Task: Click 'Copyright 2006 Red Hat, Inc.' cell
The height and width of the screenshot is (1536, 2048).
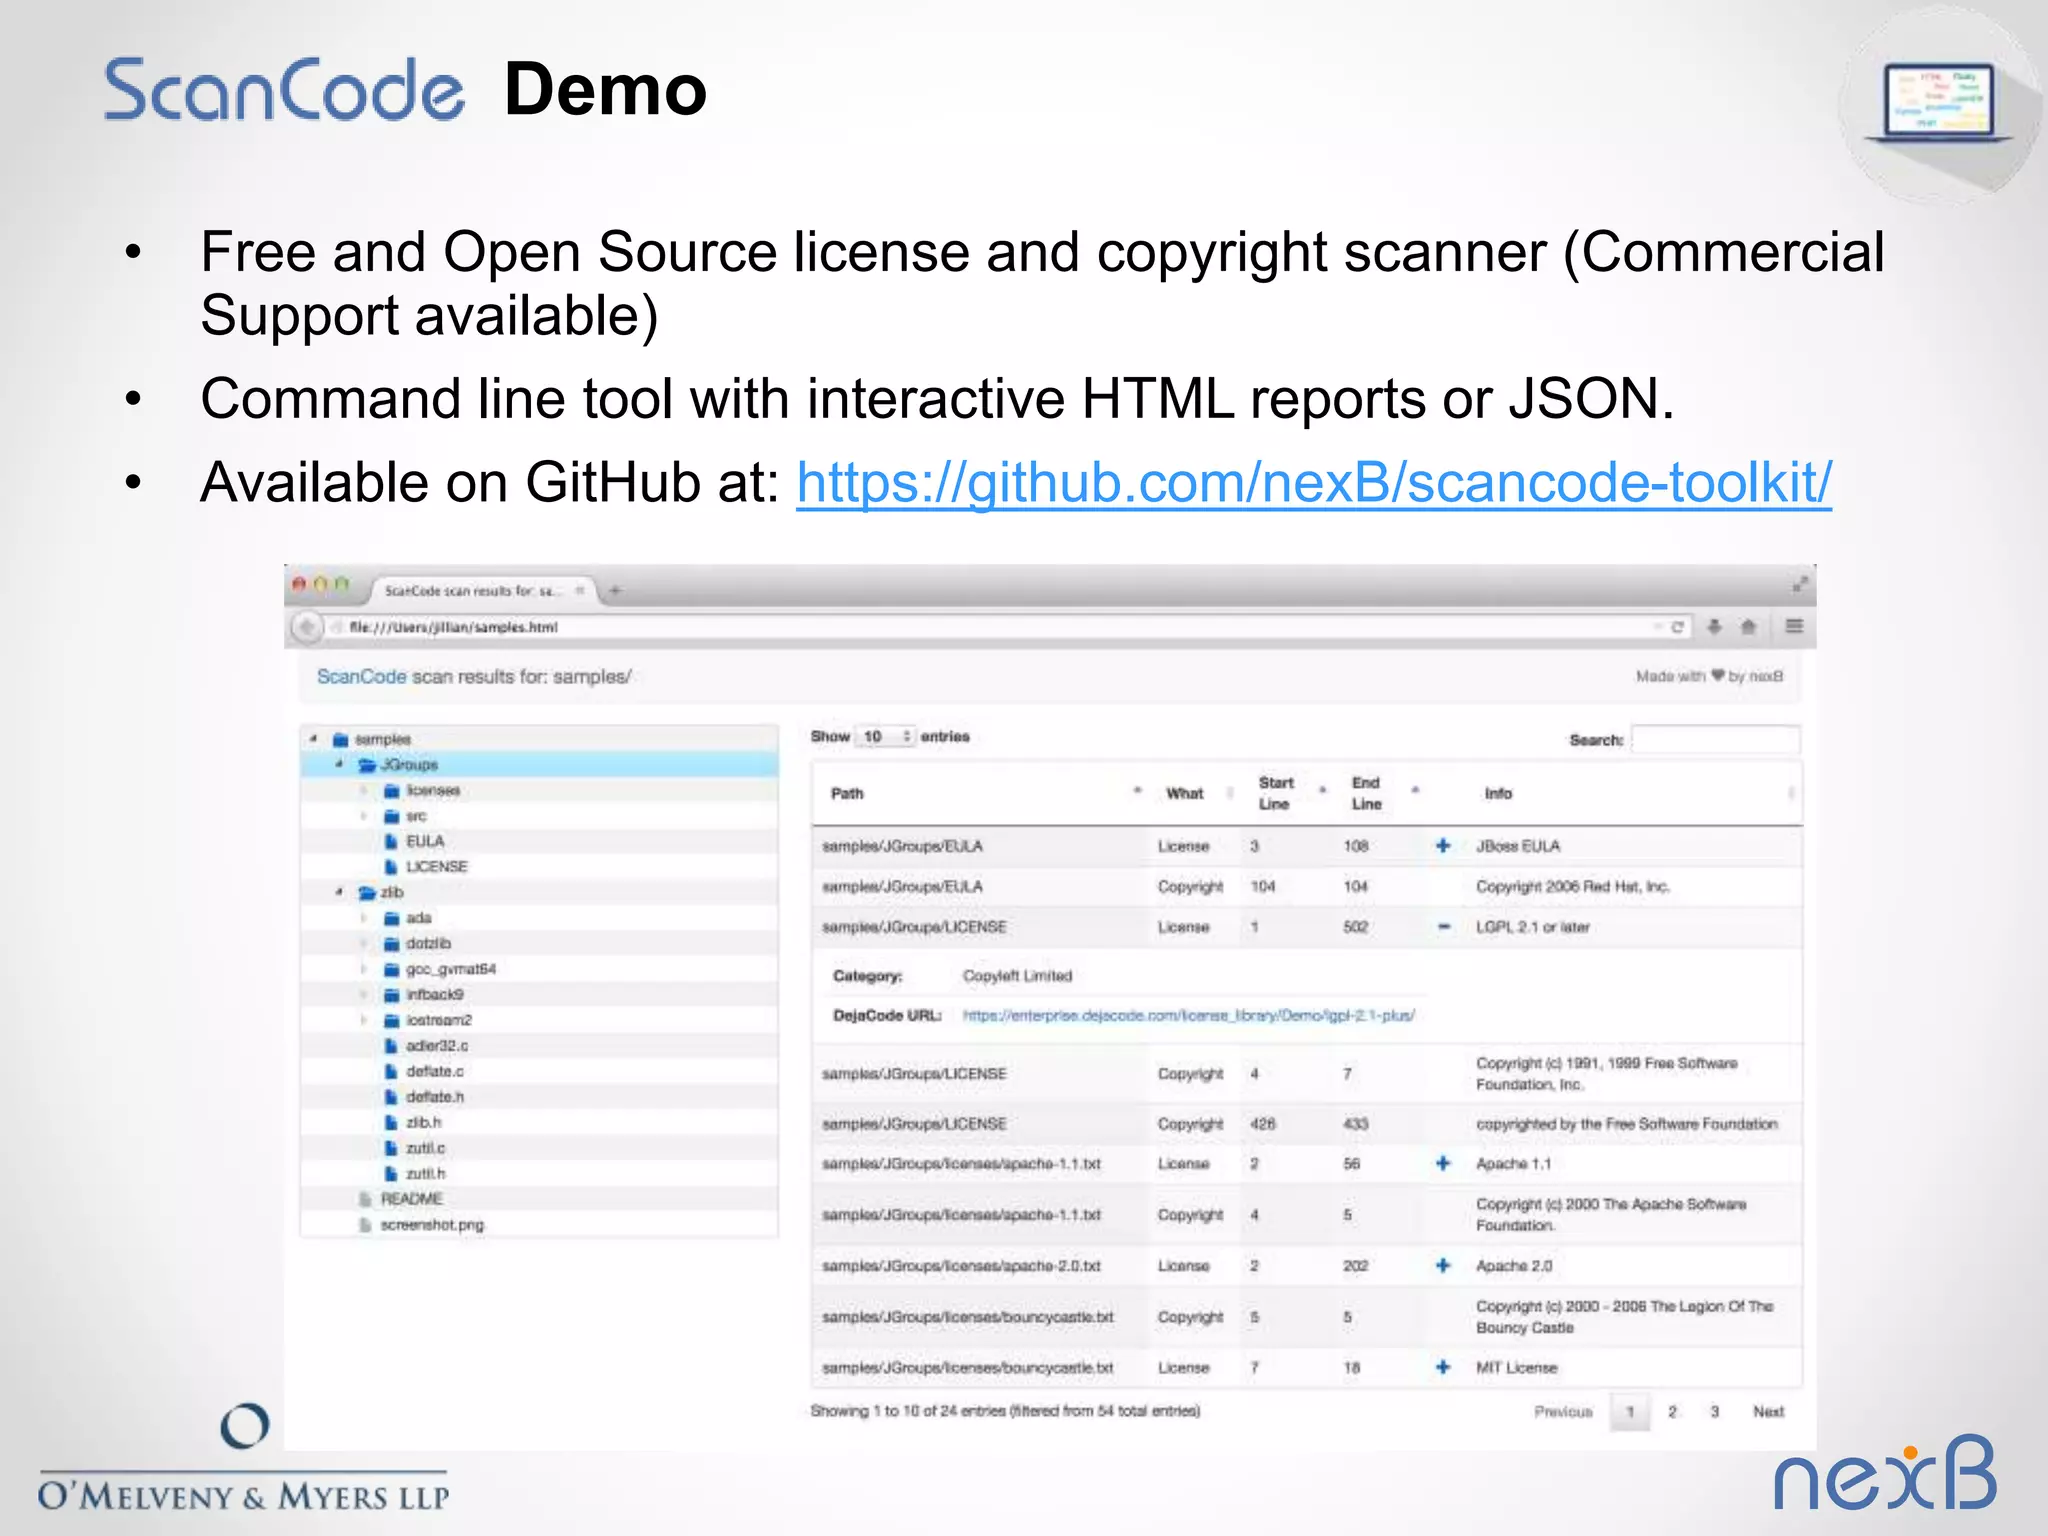Action: pyautogui.click(x=1573, y=887)
